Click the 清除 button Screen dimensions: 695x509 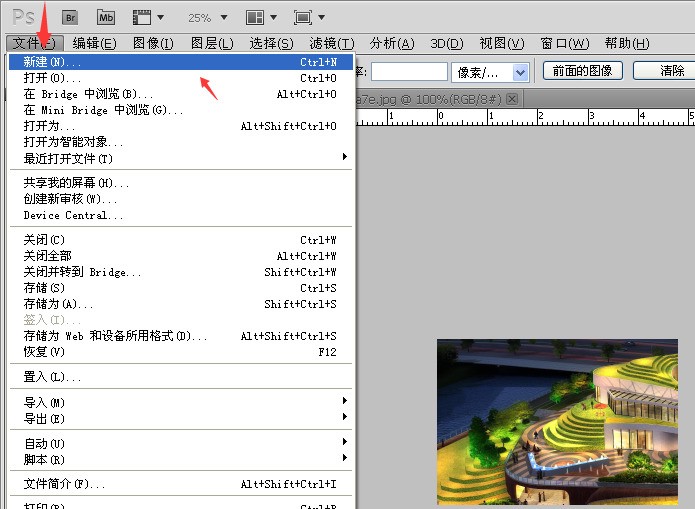(x=665, y=70)
